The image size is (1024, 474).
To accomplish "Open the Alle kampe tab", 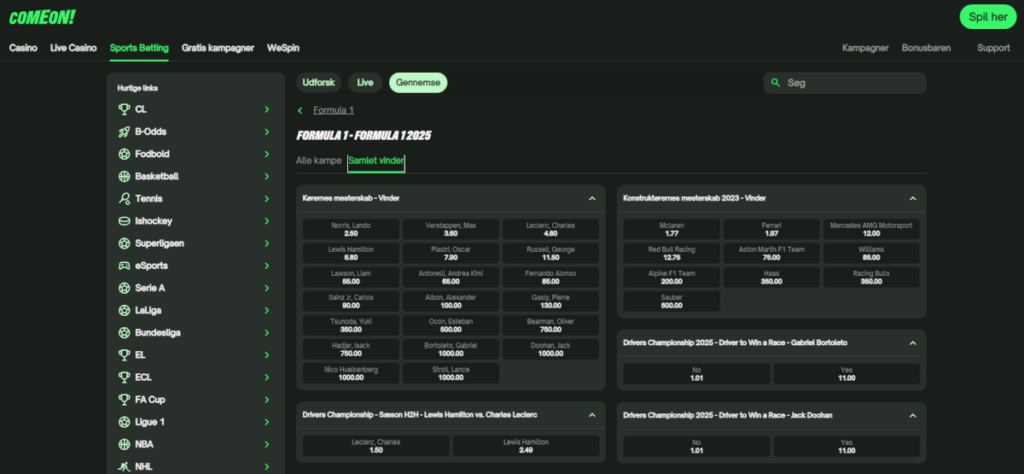I will [x=319, y=160].
